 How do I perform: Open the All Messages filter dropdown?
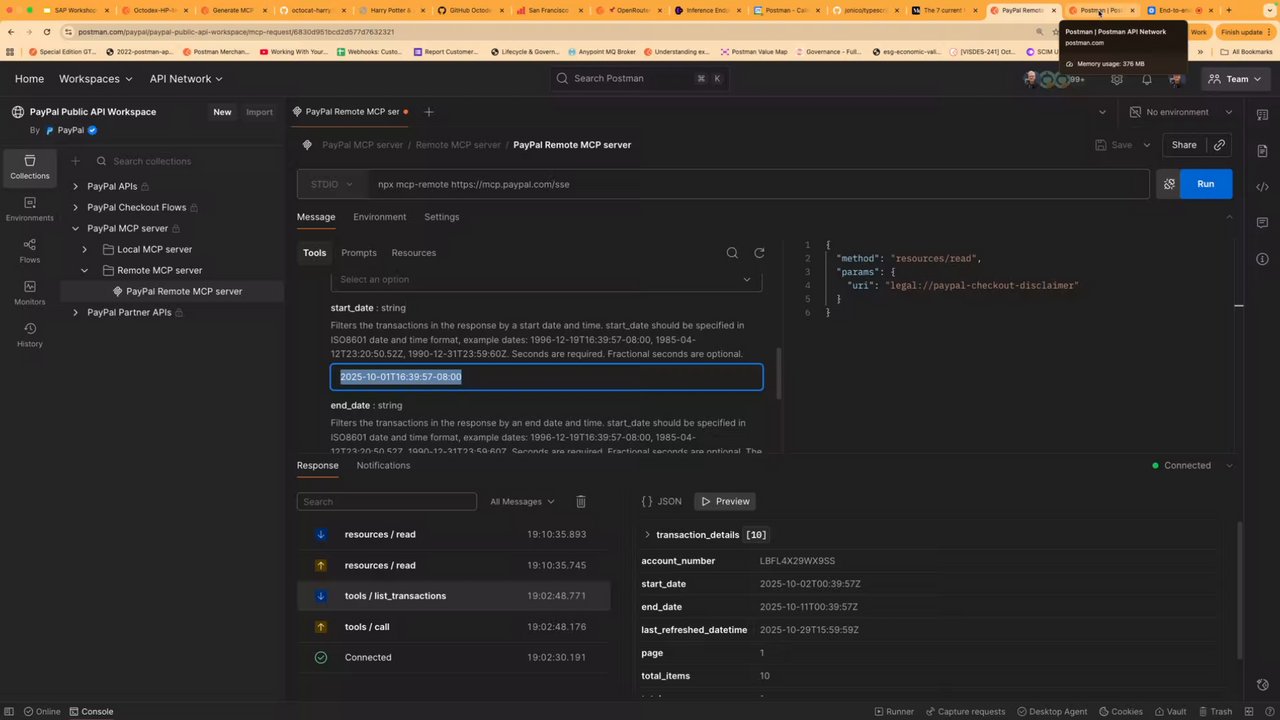(x=522, y=501)
